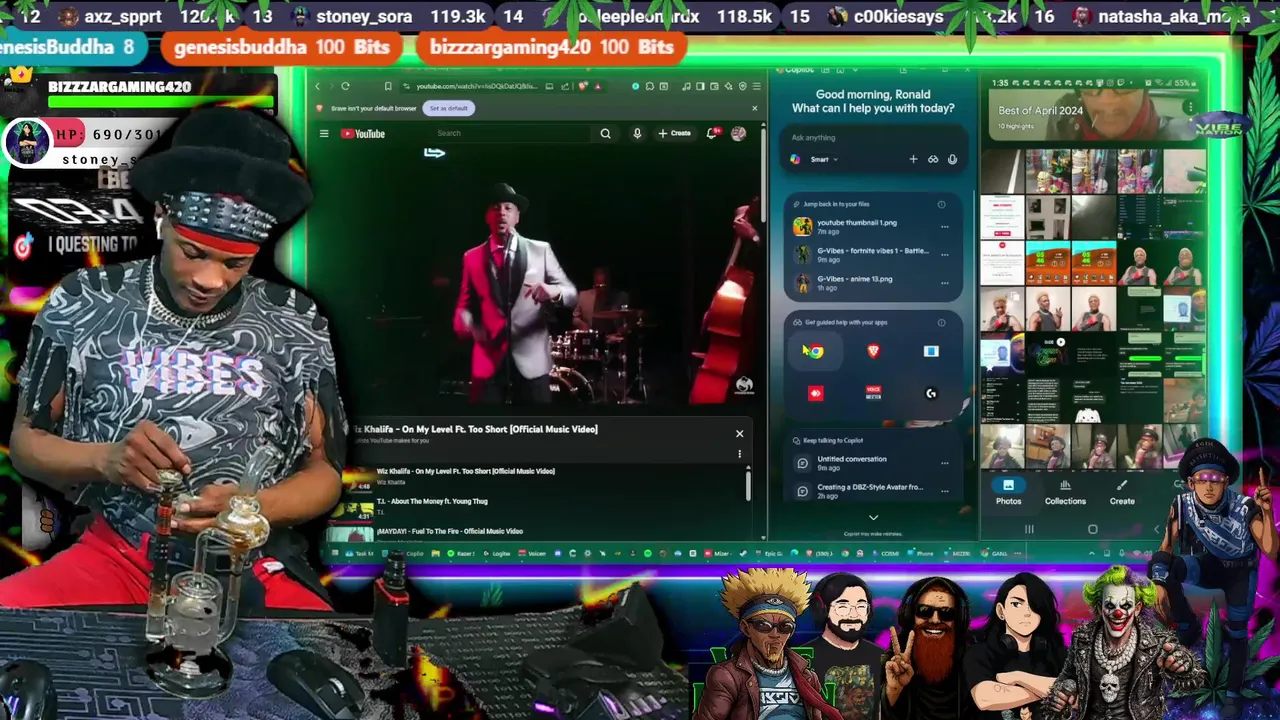The height and width of the screenshot is (720, 1280).
Task: Expand Copilot panel with bottom chevron
Action: pyautogui.click(x=873, y=517)
